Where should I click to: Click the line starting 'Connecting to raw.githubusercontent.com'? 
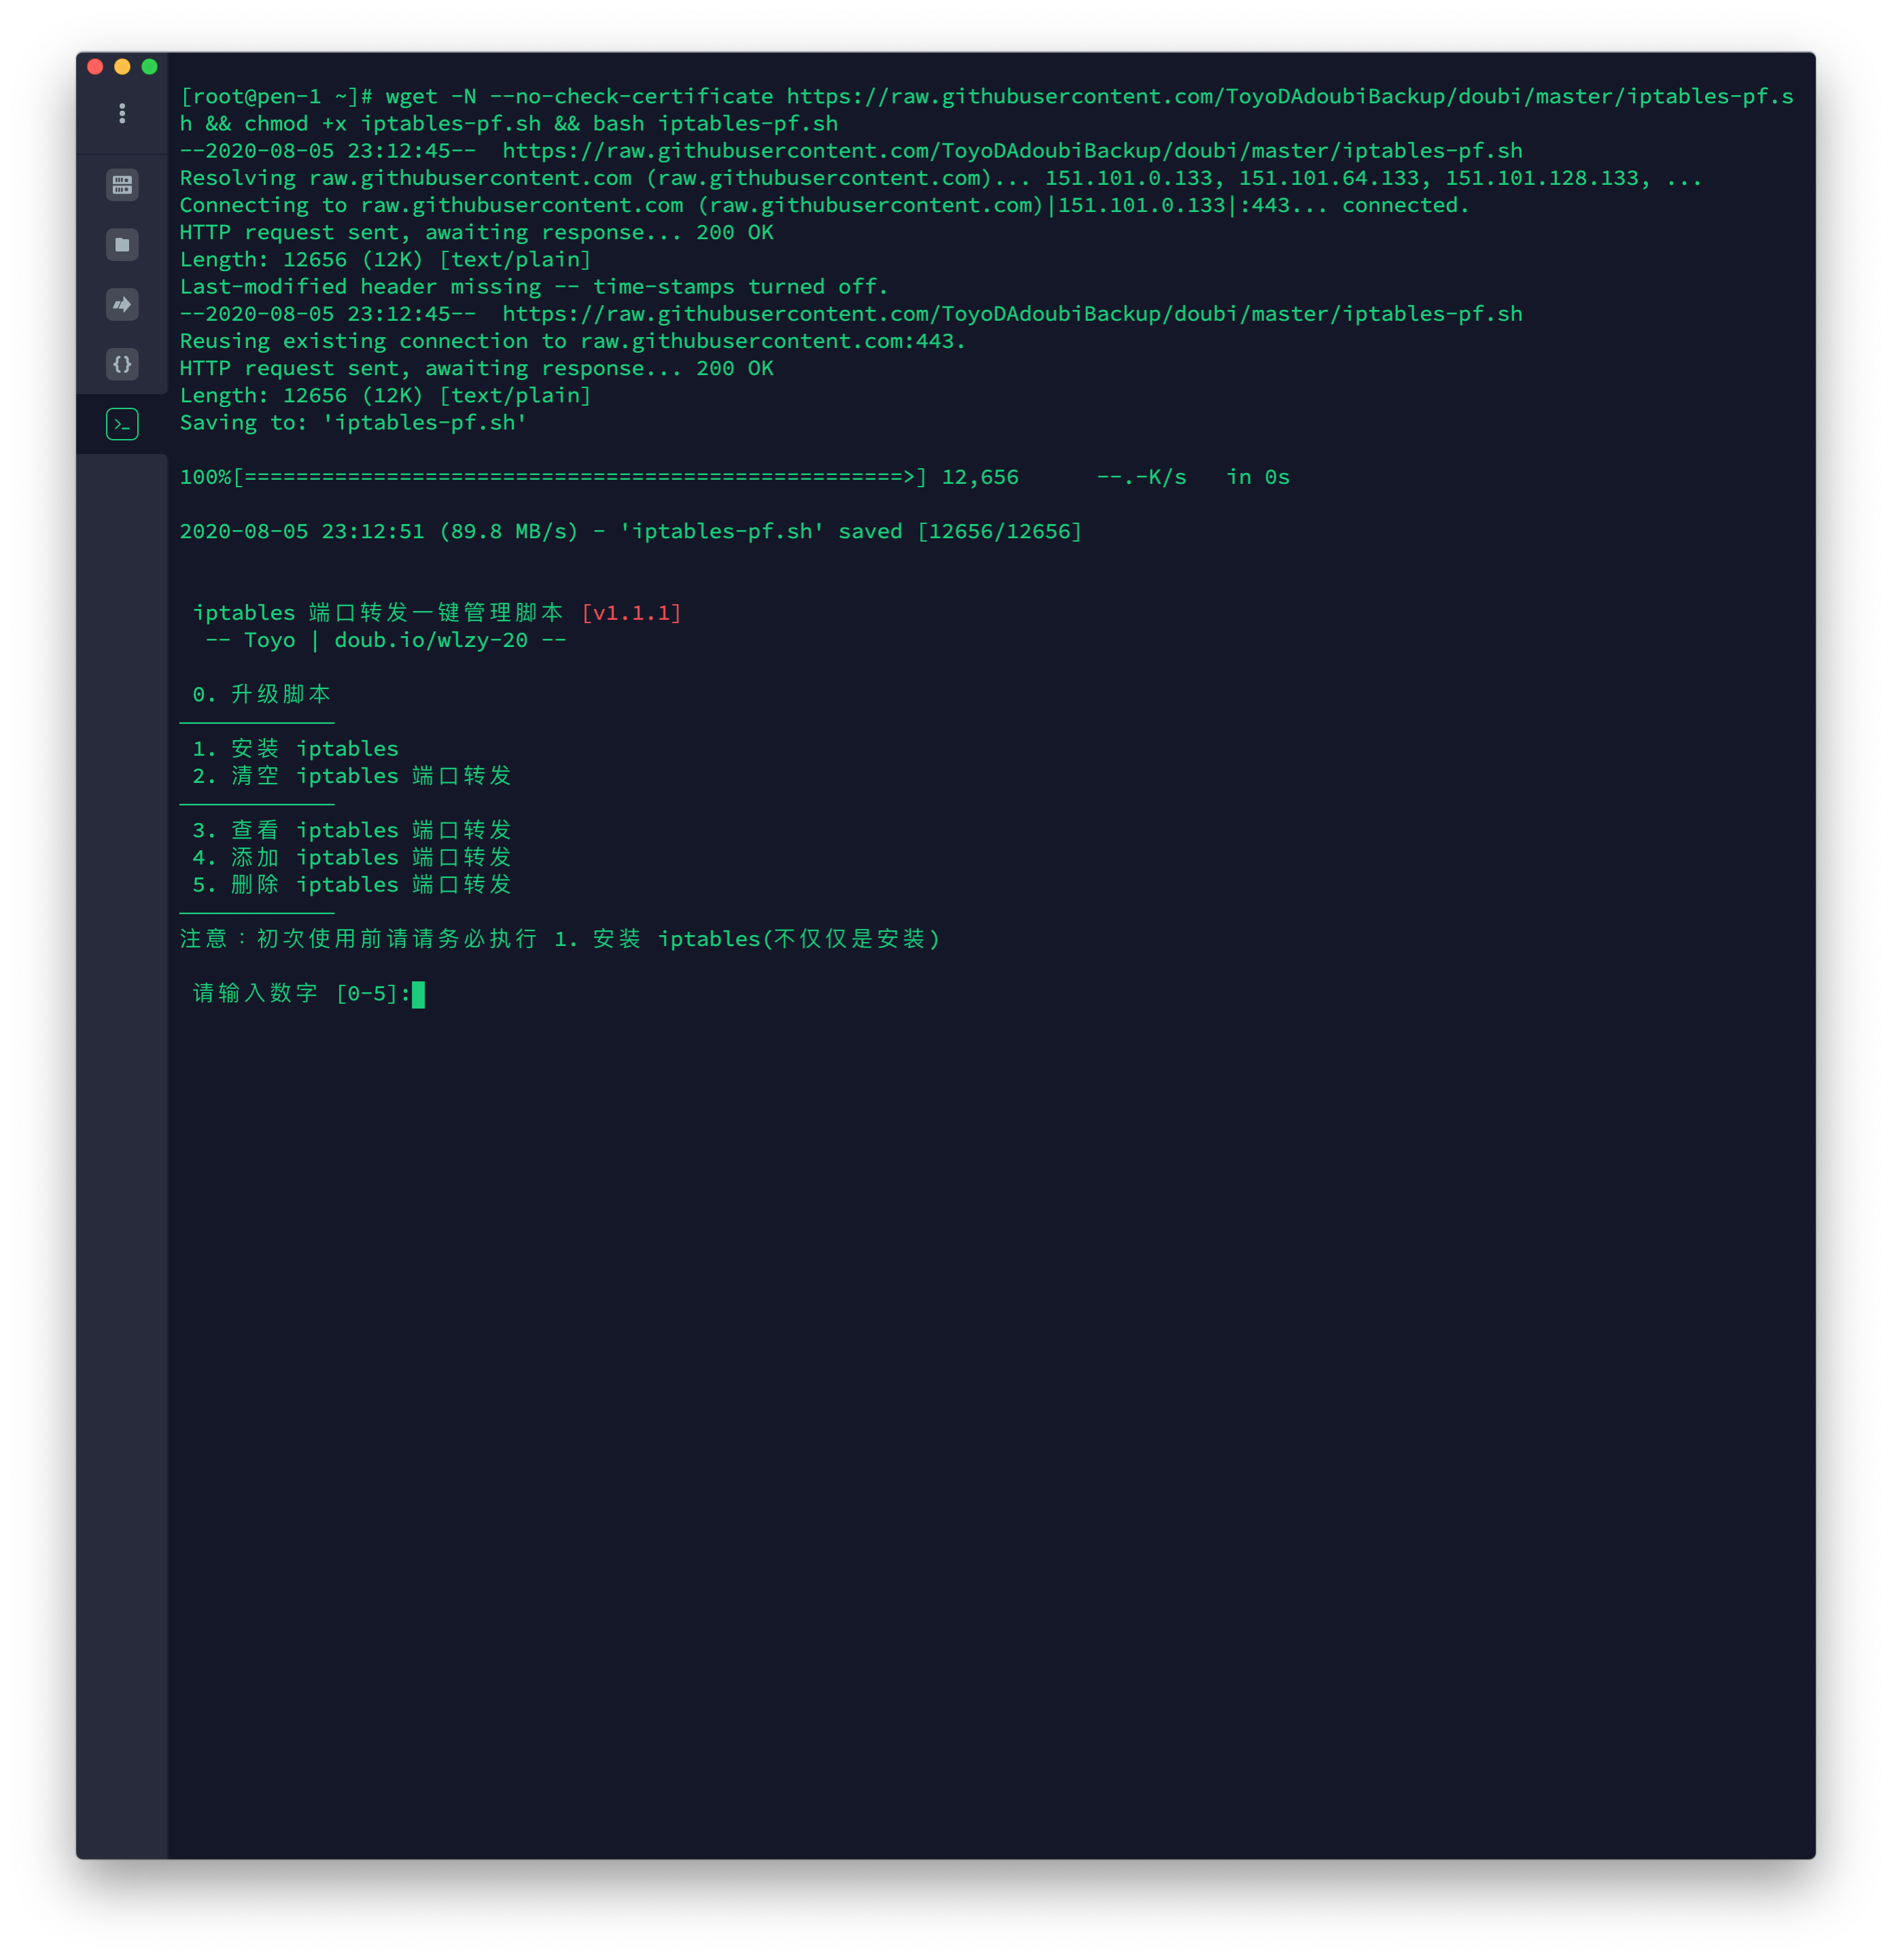coord(824,205)
